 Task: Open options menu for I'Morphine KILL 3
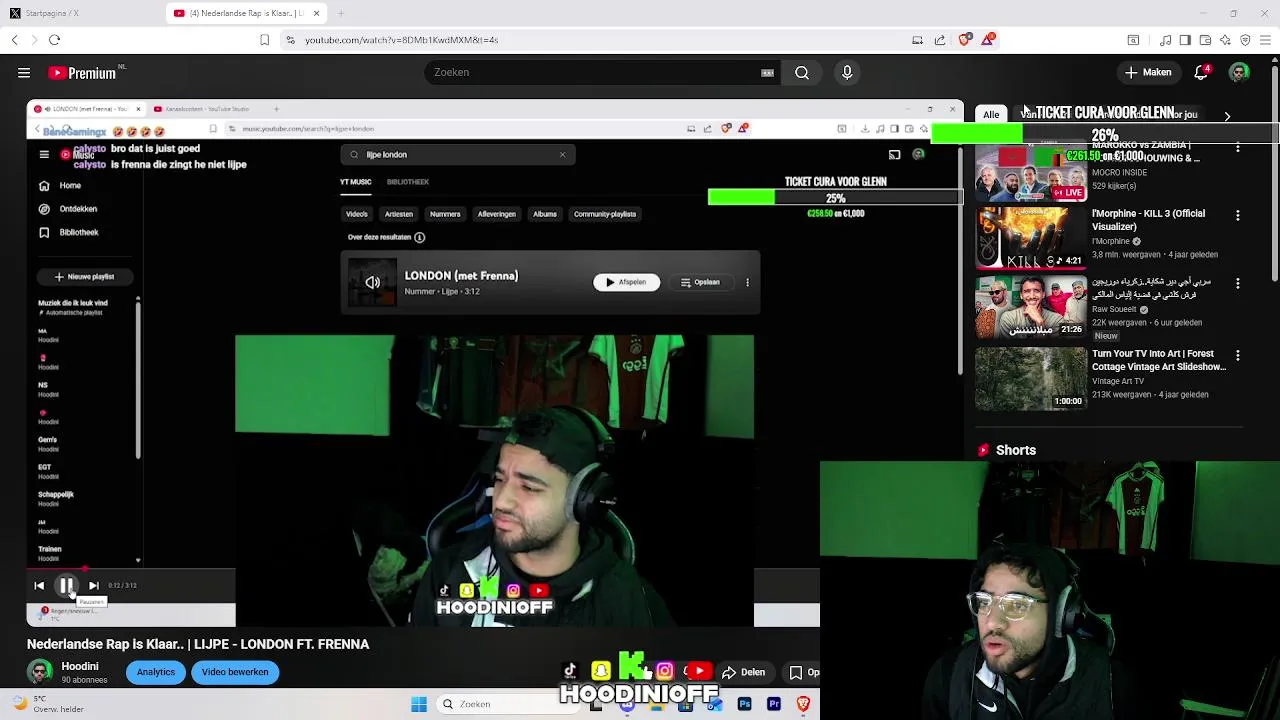[x=1238, y=215]
